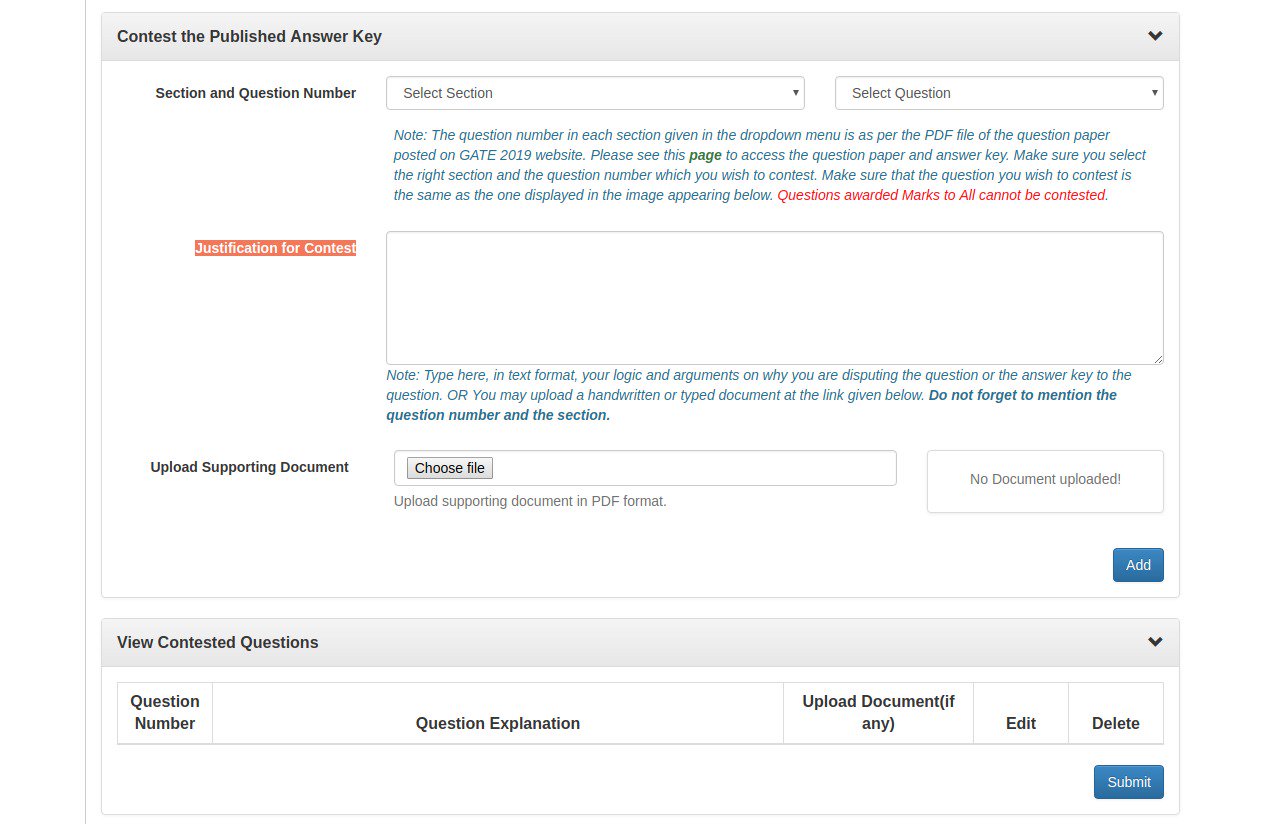Click the 'Contest the Published Answer Key' heading

pos(249,36)
